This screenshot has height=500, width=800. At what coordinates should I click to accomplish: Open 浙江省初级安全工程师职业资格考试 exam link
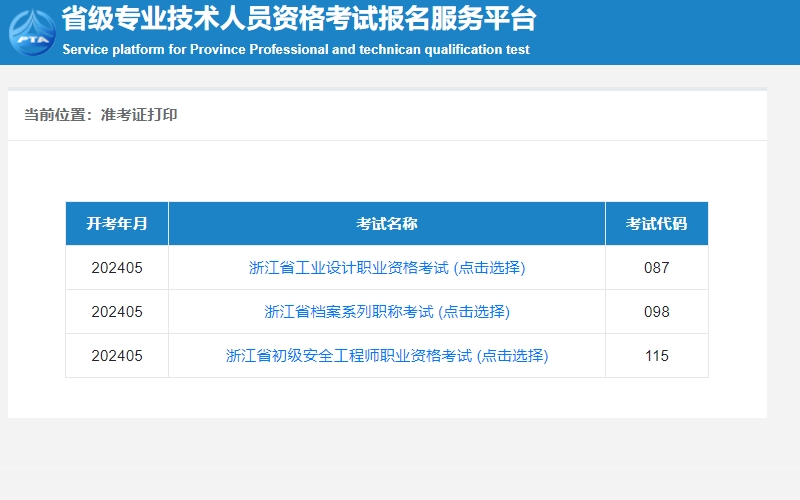point(387,356)
